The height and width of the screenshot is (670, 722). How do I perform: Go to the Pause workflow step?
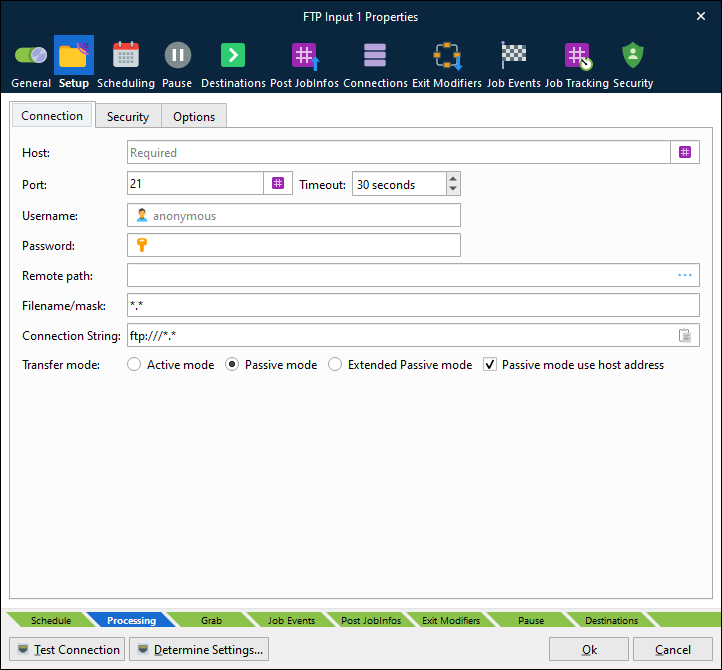[531, 620]
